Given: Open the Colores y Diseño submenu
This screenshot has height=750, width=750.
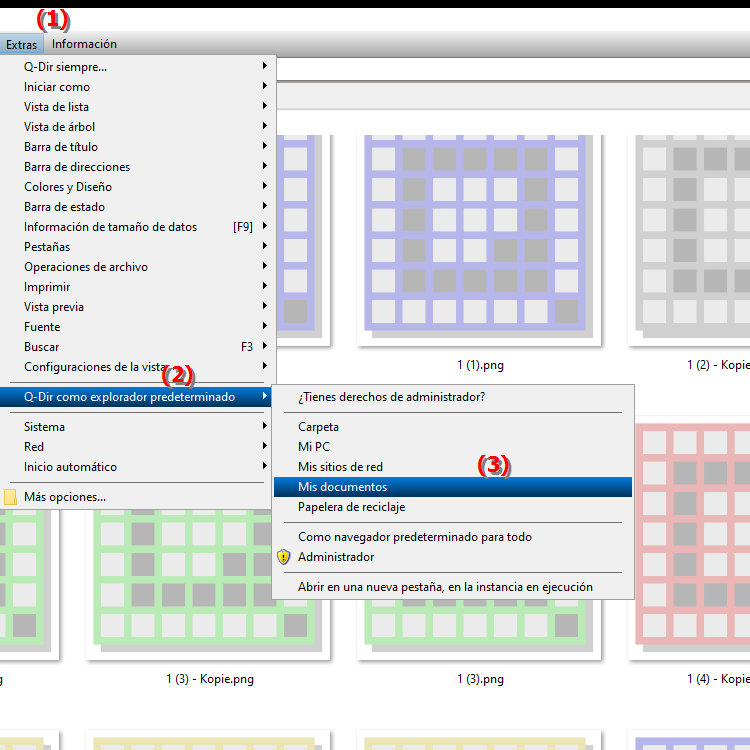Looking at the screenshot, I should 138,187.
